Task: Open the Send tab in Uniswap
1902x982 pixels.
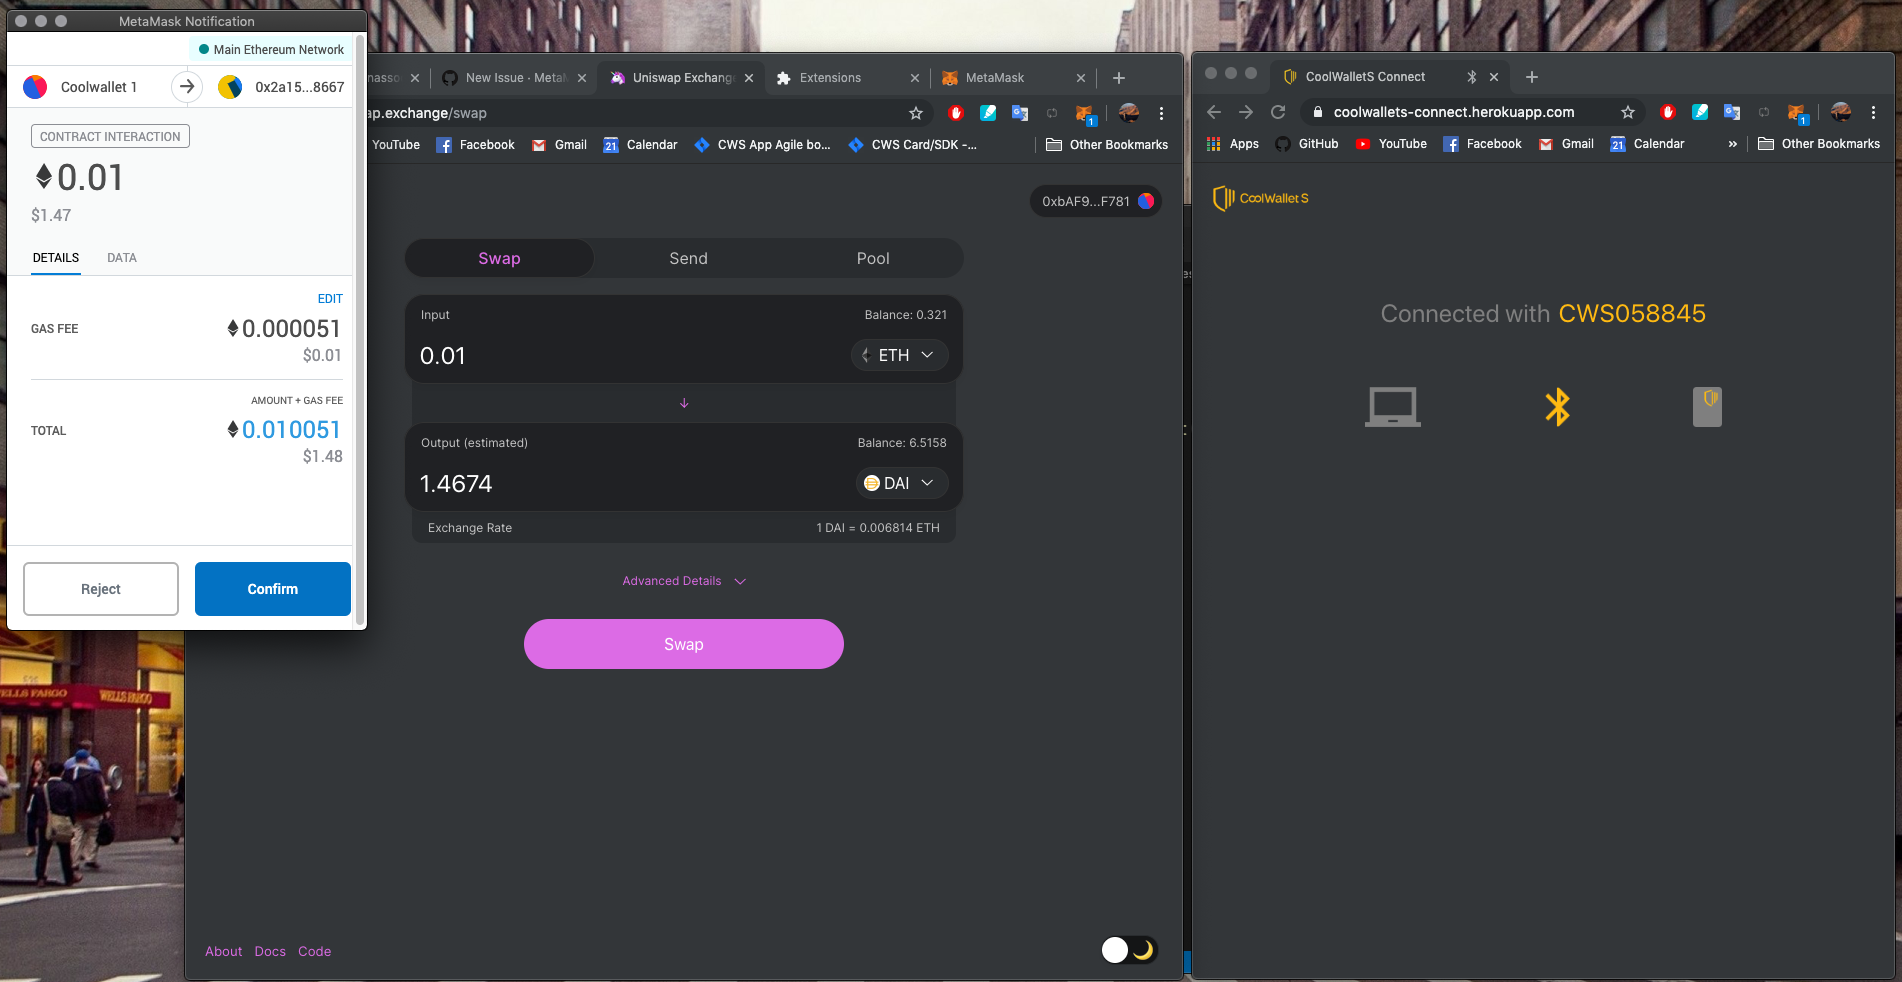Action: pos(688,258)
